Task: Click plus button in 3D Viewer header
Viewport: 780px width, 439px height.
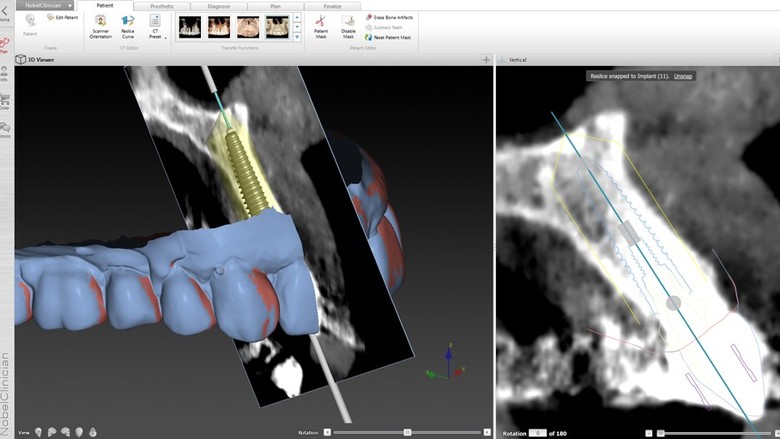Action: (x=486, y=60)
